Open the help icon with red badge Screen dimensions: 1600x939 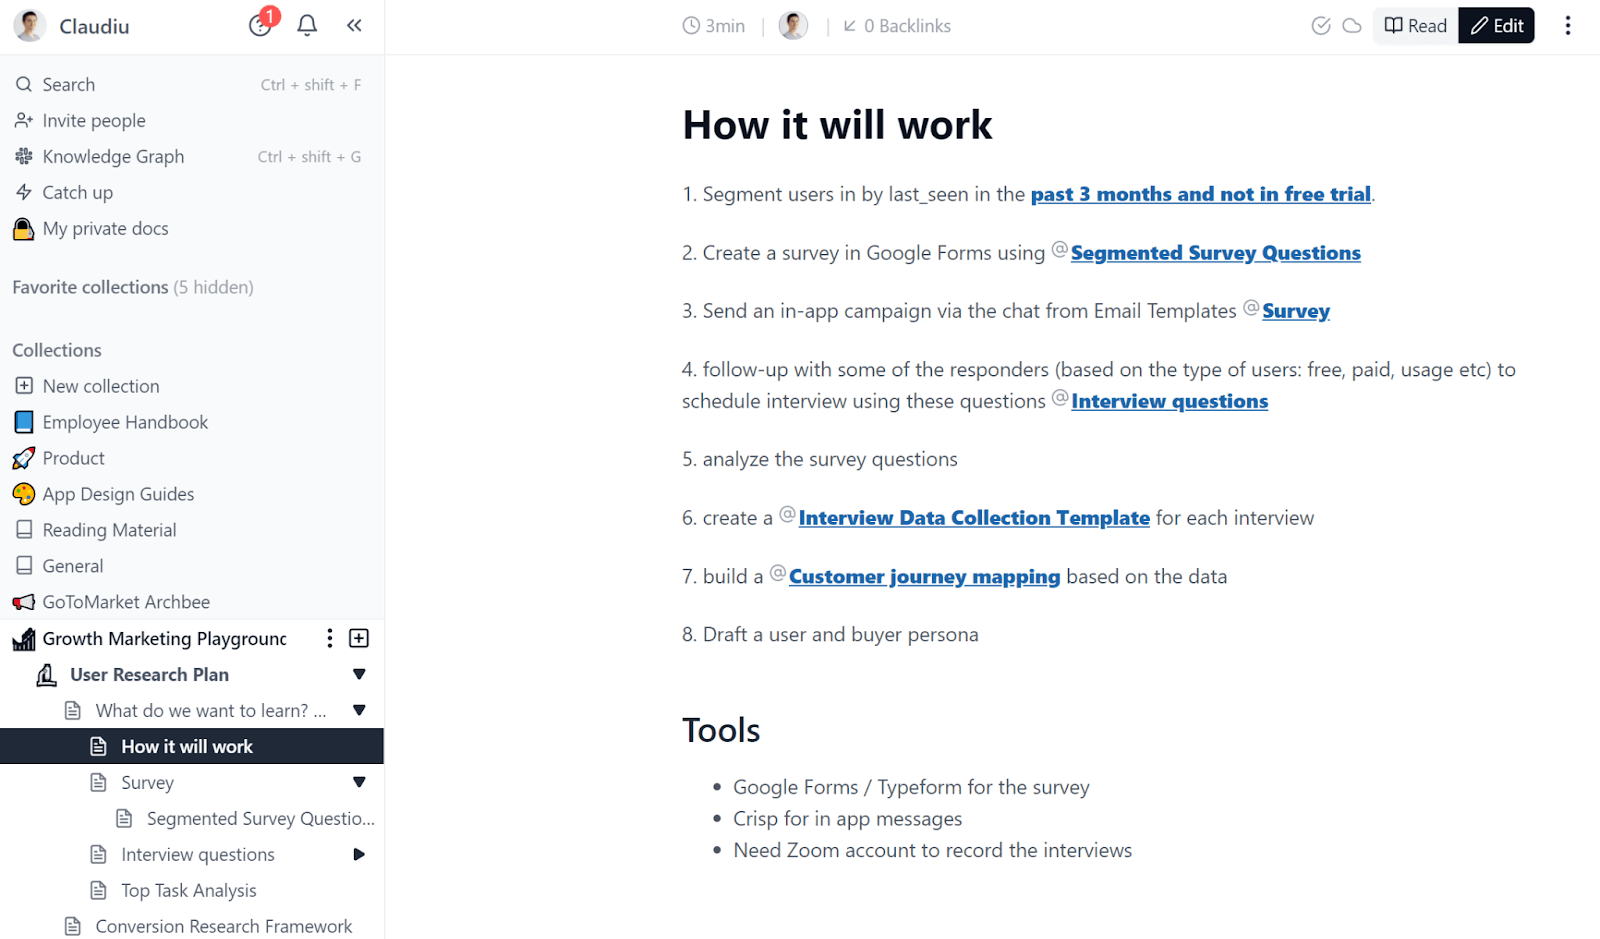(260, 26)
